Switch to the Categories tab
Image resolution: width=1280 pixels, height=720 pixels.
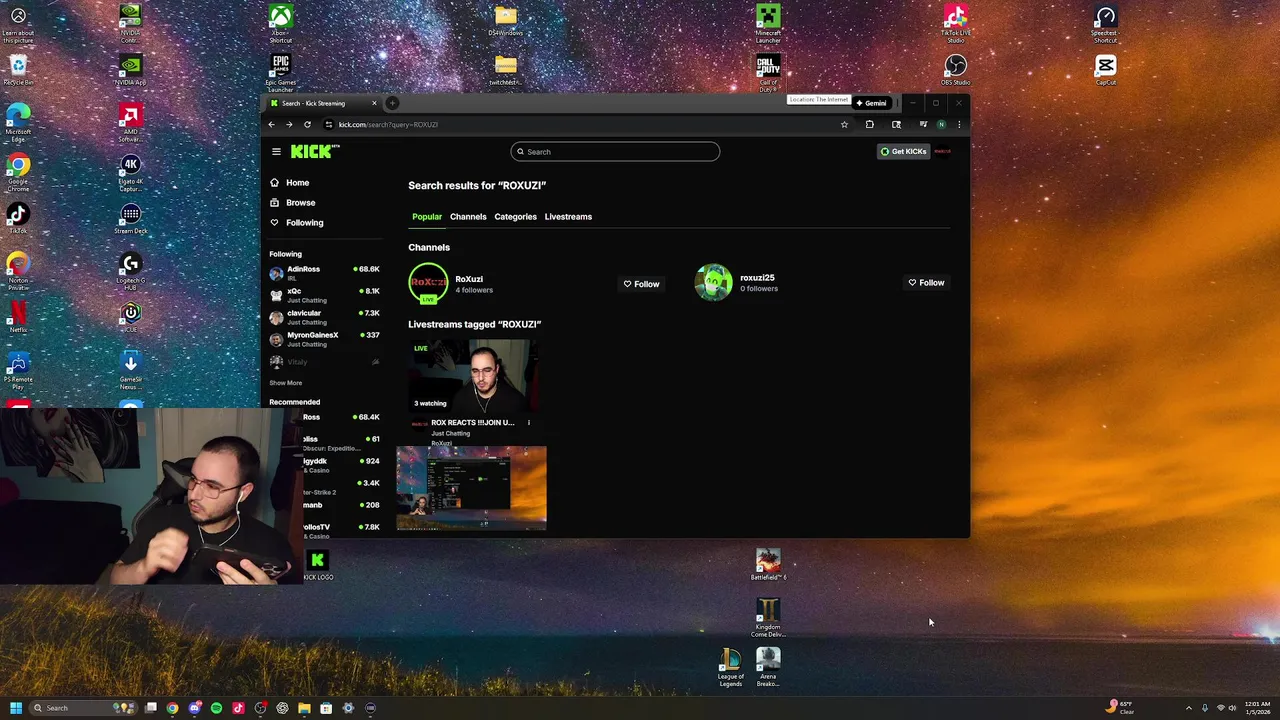(515, 217)
